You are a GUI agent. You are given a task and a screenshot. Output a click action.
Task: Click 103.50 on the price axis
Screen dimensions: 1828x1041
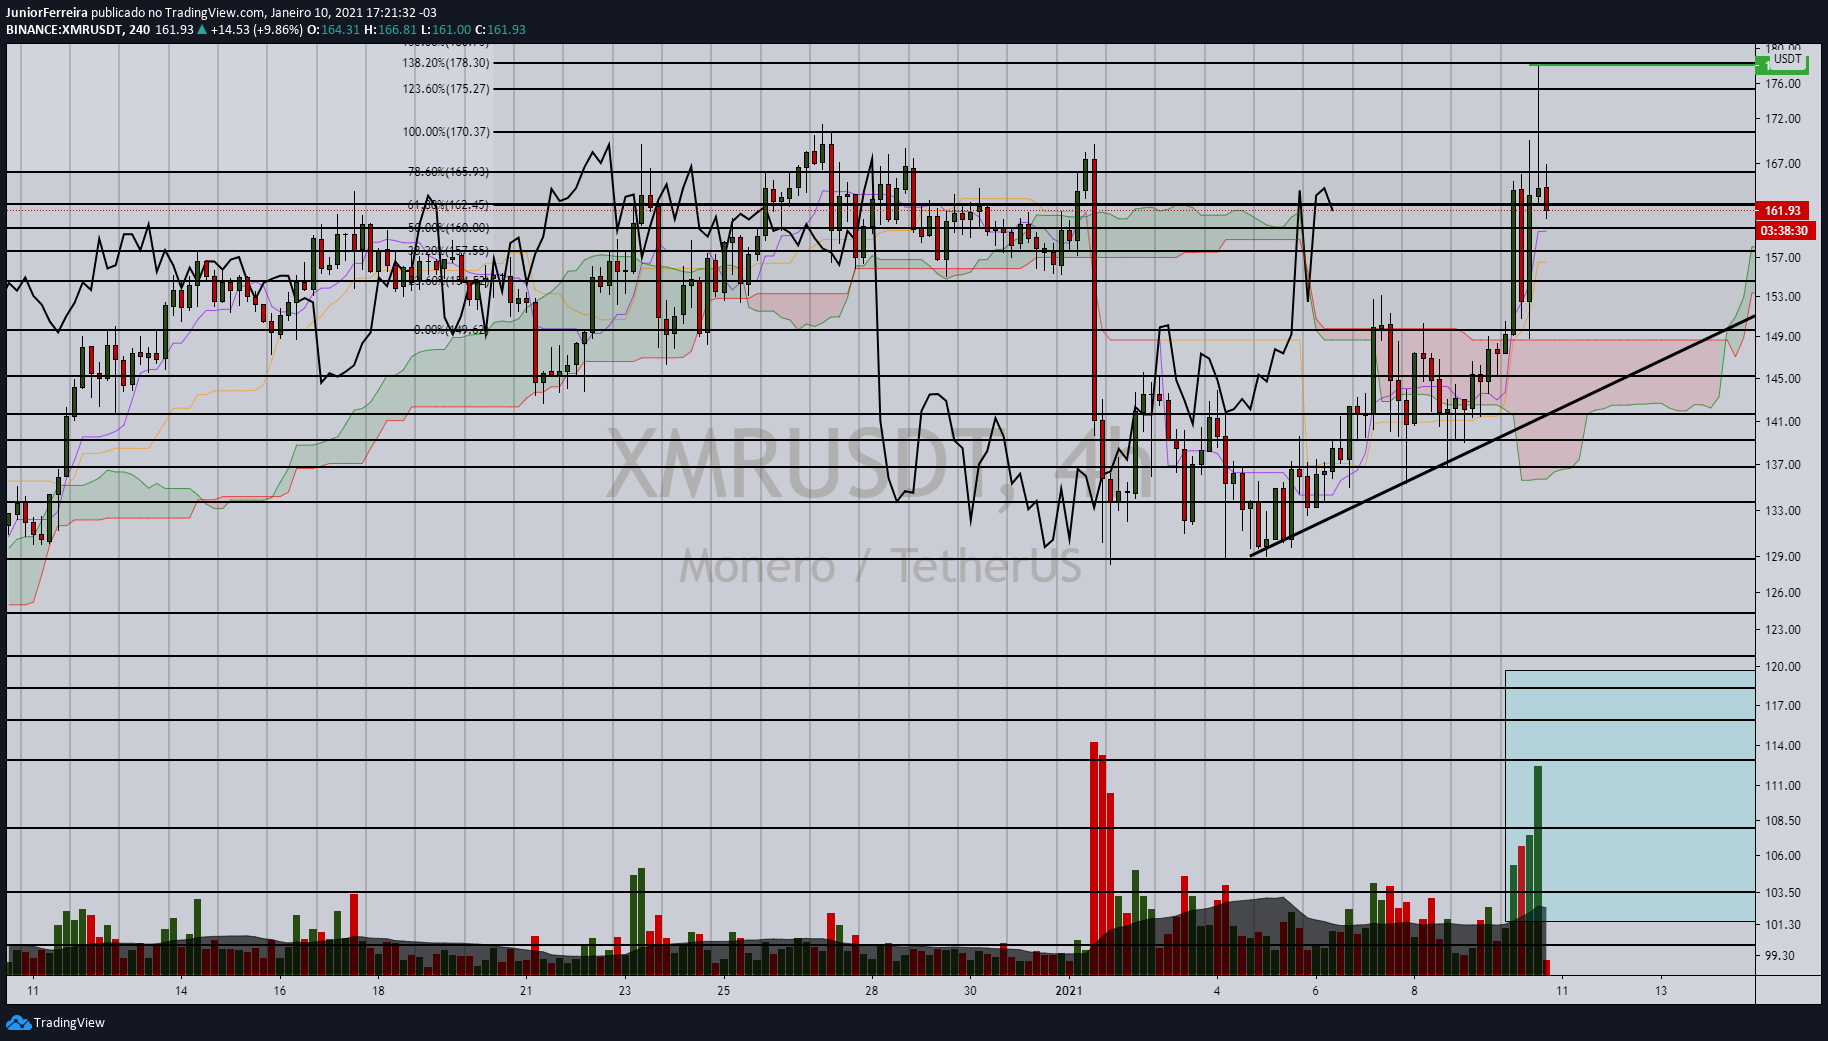(x=1783, y=893)
